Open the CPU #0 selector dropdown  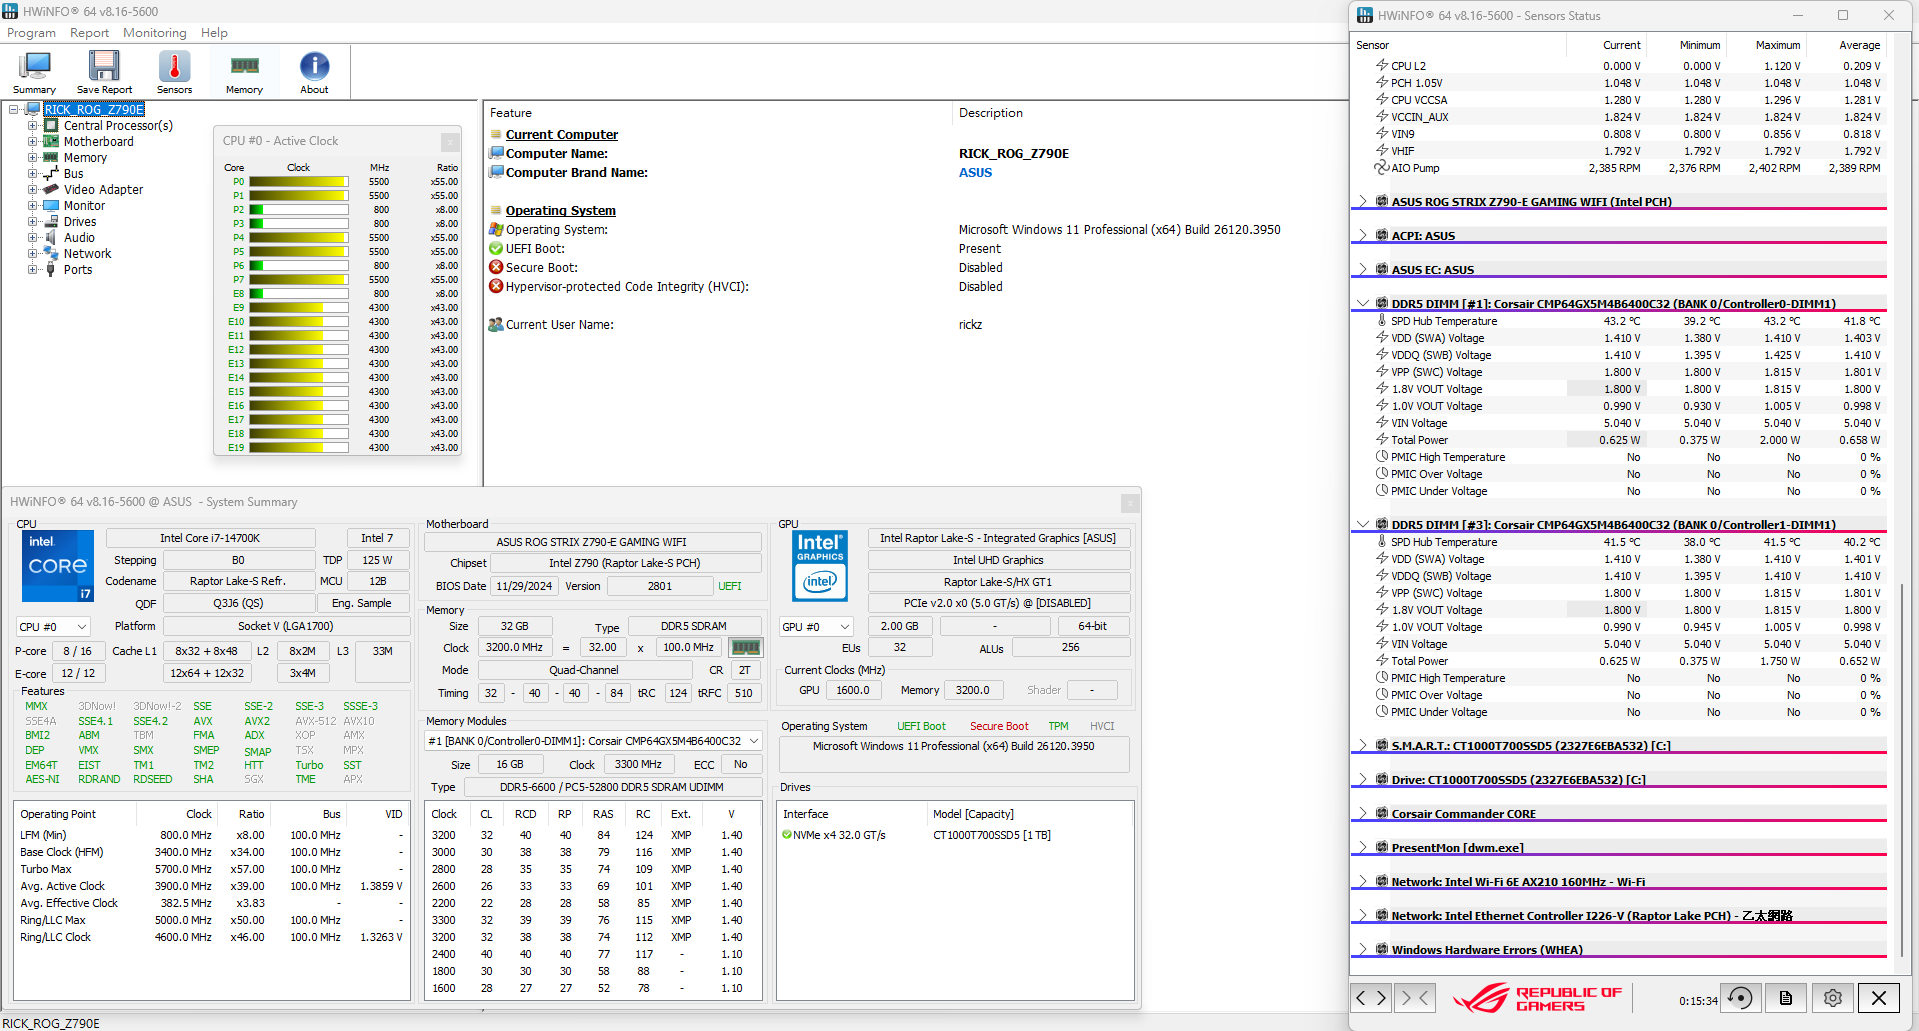pos(53,626)
